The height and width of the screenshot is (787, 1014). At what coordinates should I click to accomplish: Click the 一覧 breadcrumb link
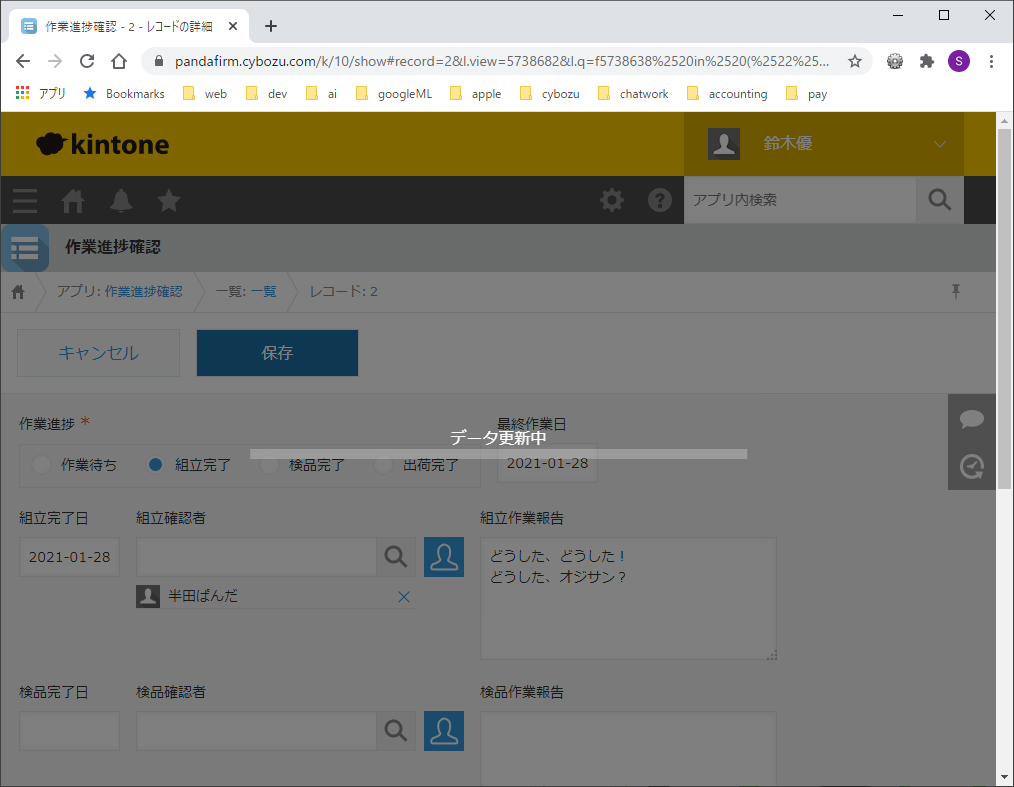tap(263, 292)
